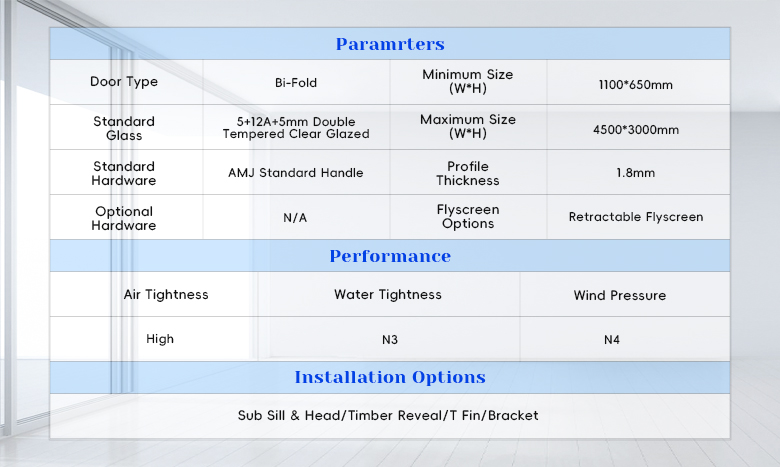780x467 pixels.
Task: Click the Double Tempered Clear Glazed text
Action: pyautogui.click(x=296, y=128)
